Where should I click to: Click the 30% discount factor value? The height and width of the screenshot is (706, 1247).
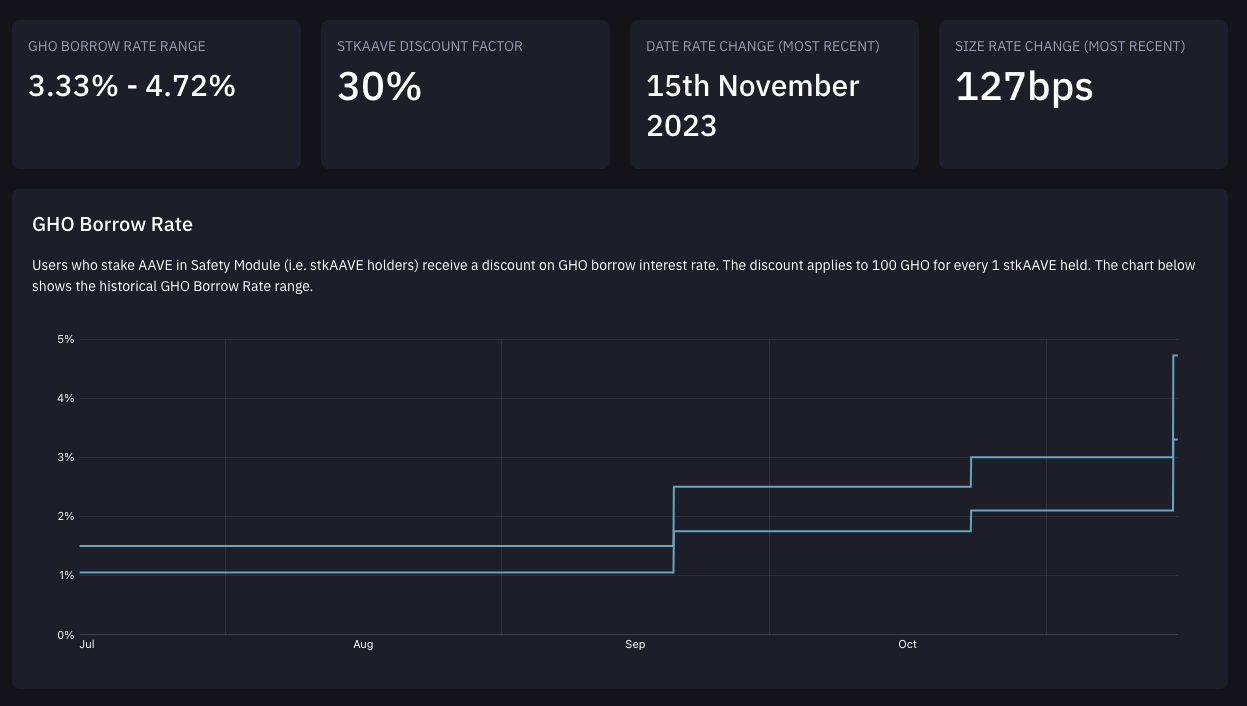coord(380,88)
